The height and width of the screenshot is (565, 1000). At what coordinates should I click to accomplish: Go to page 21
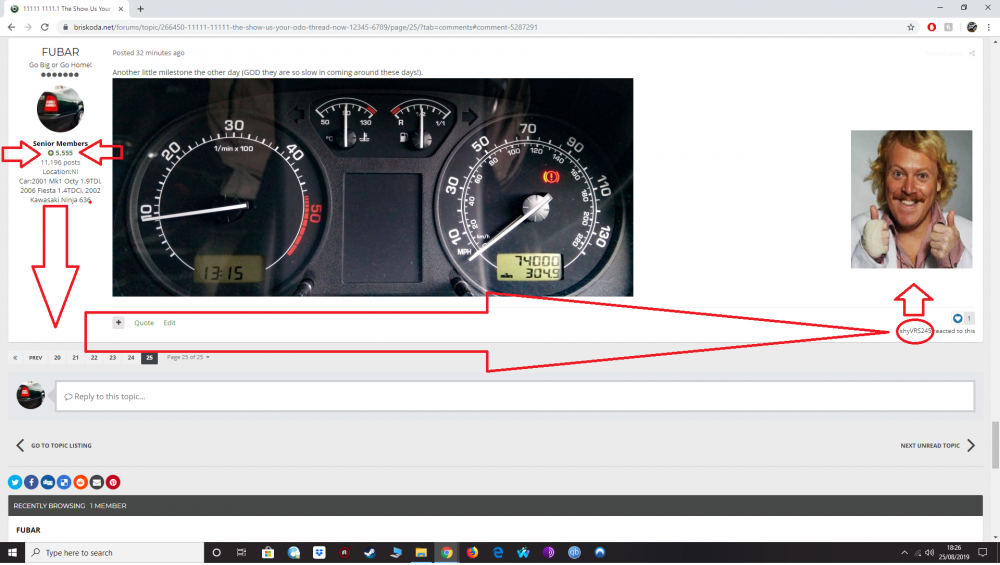[x=75, y=358]
